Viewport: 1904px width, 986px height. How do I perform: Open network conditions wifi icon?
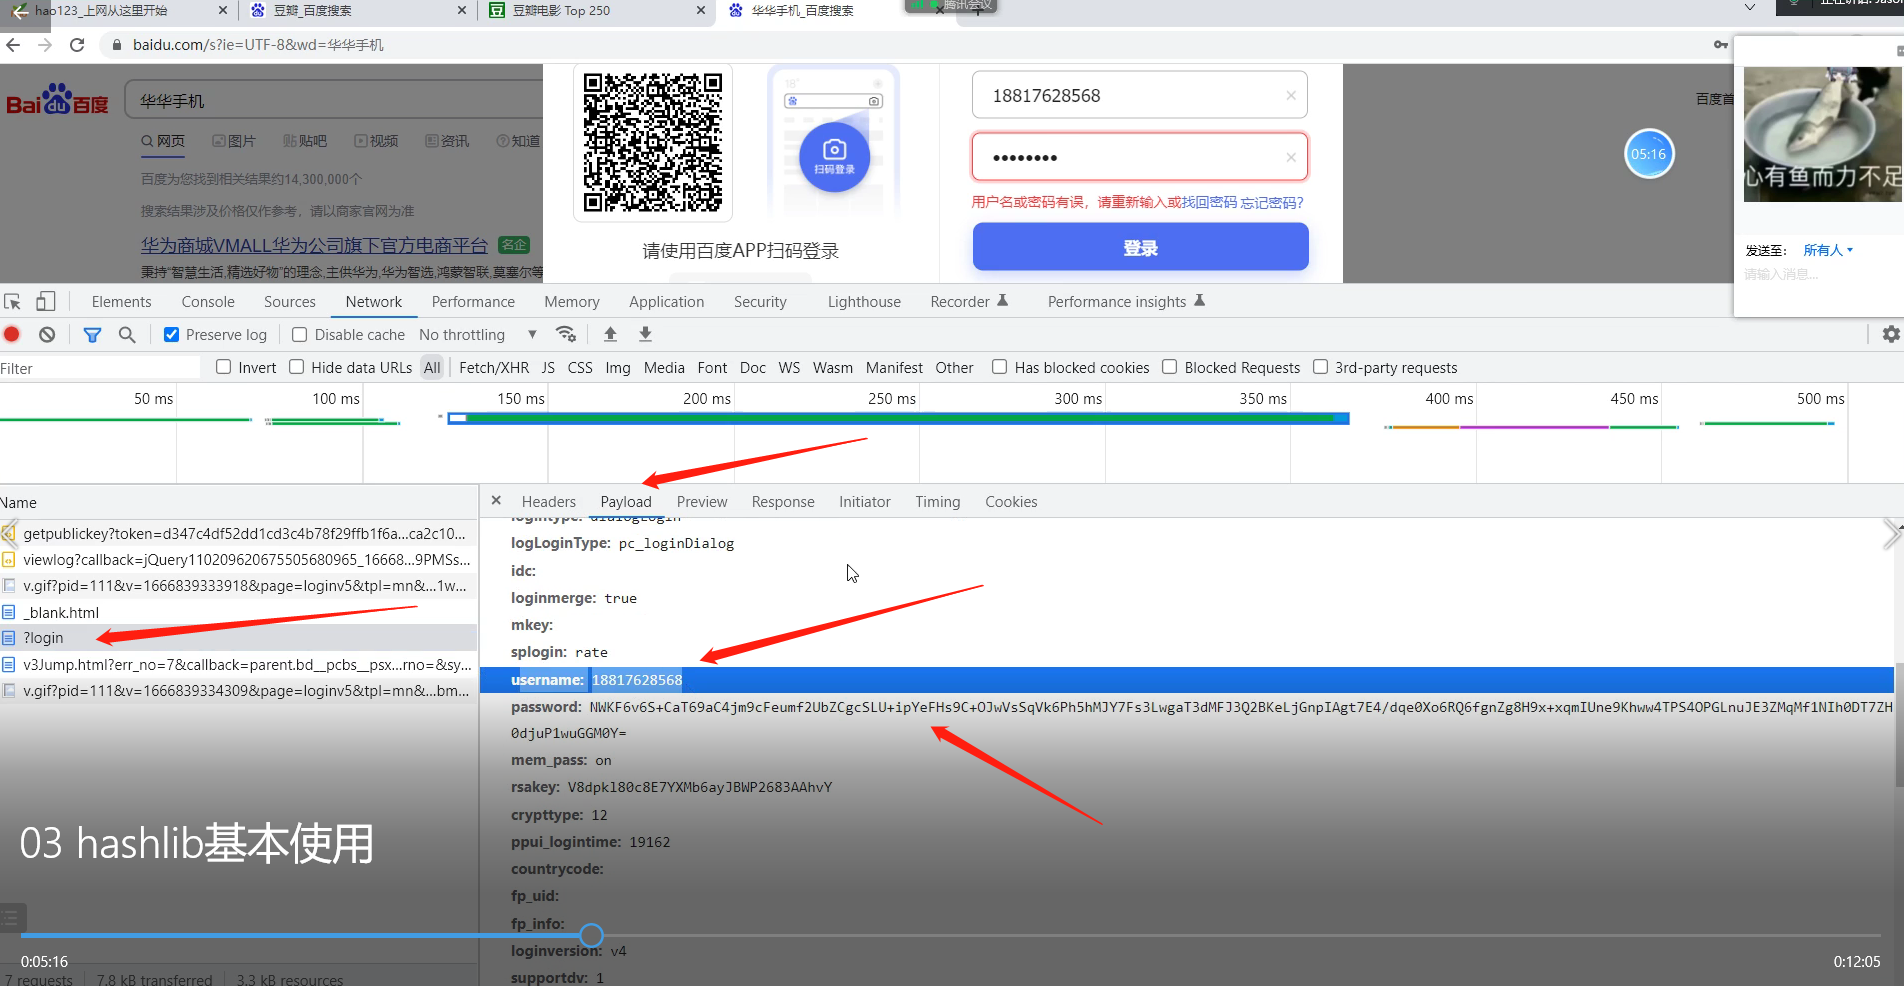click(566, 334)
